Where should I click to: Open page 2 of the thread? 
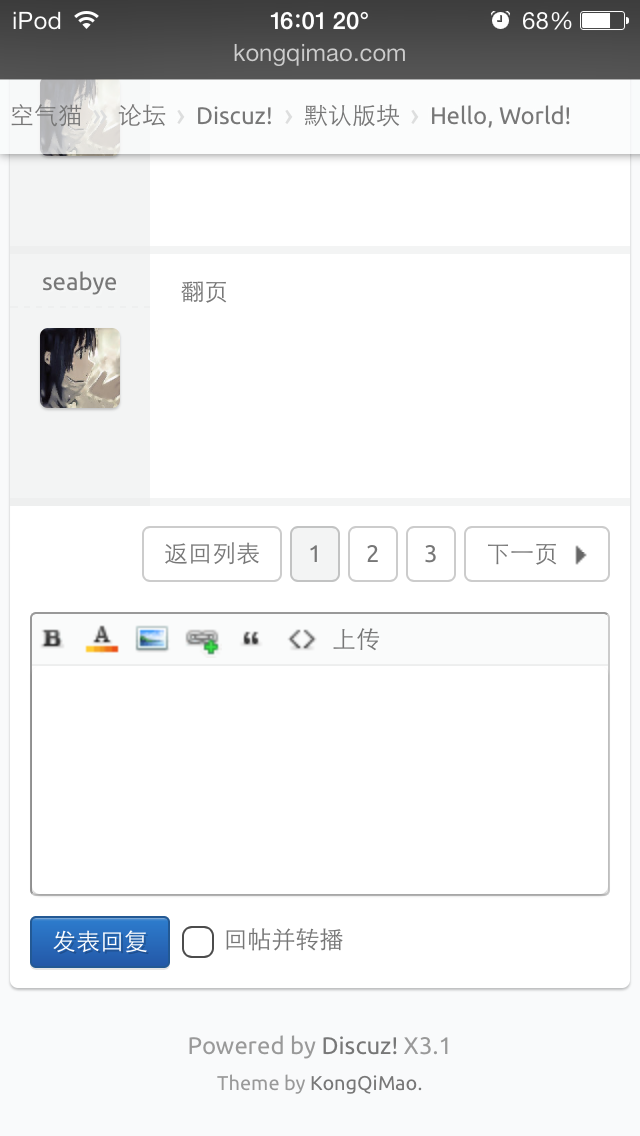pyautogui.click(x=373, y=554)
